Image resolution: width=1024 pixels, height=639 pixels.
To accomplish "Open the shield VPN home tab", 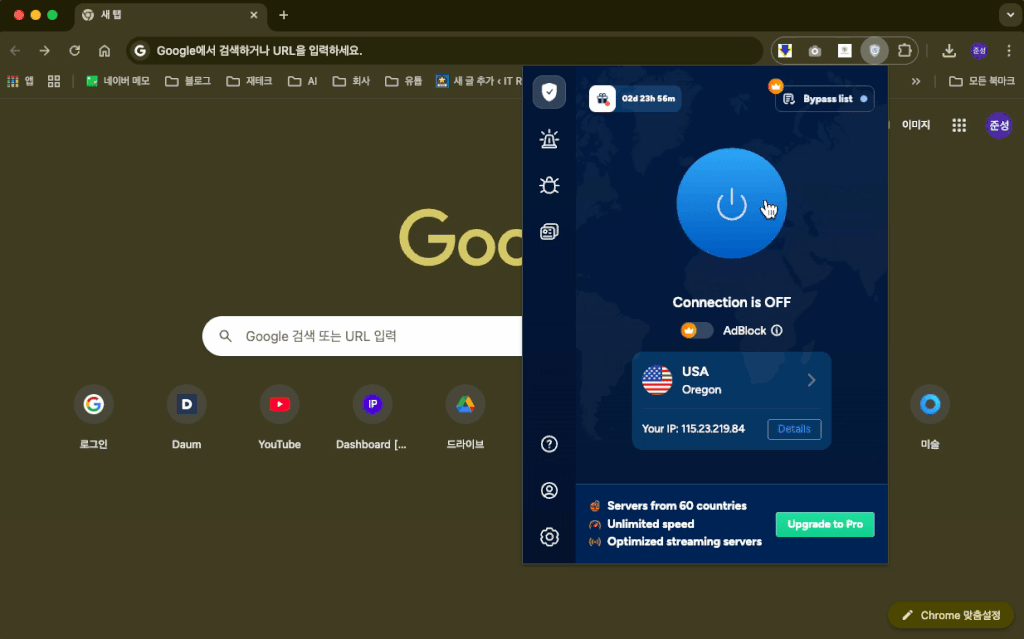I will point(549,93).
